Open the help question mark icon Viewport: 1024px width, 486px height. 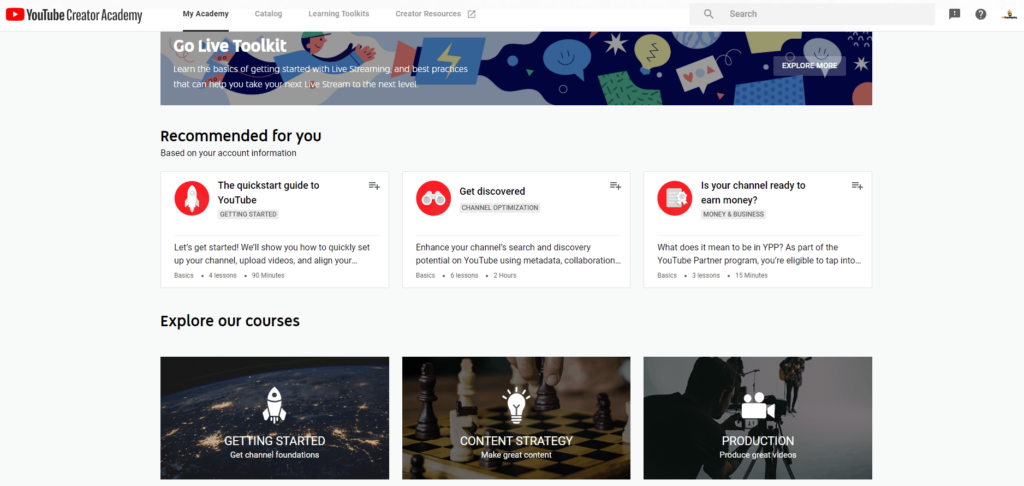981,14
